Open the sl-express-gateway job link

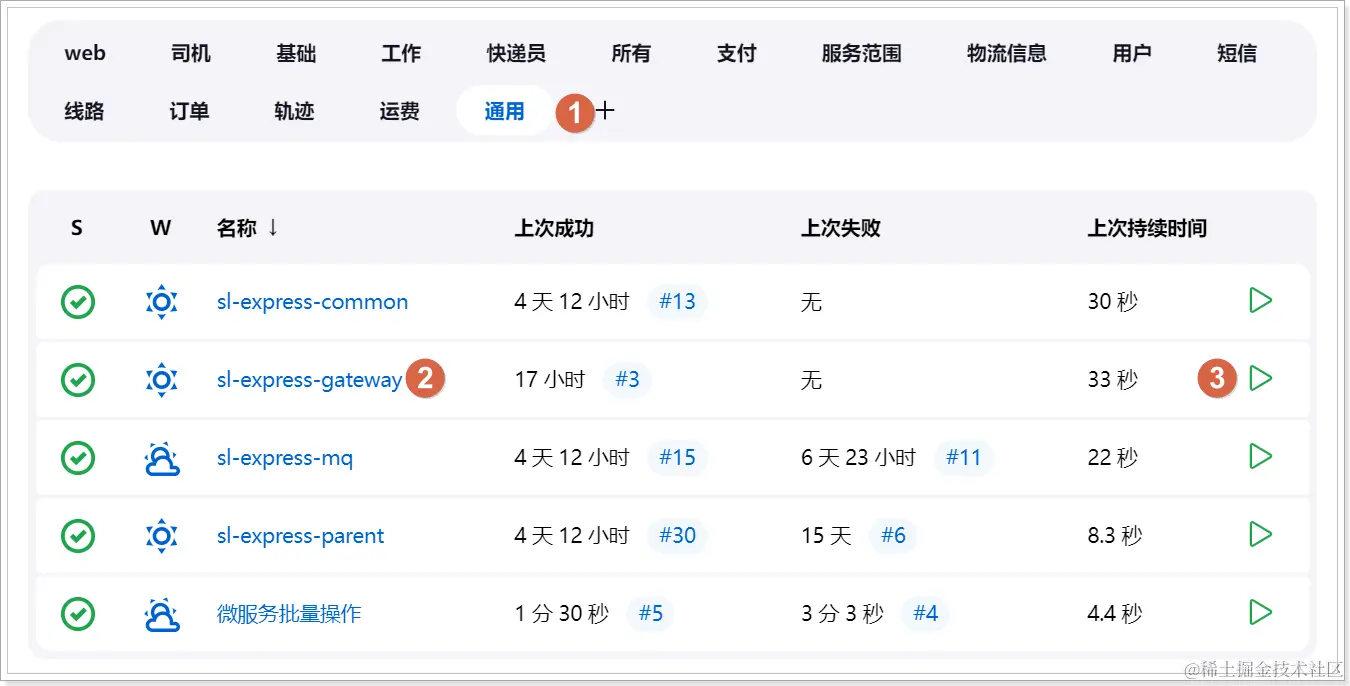point(309,379)
